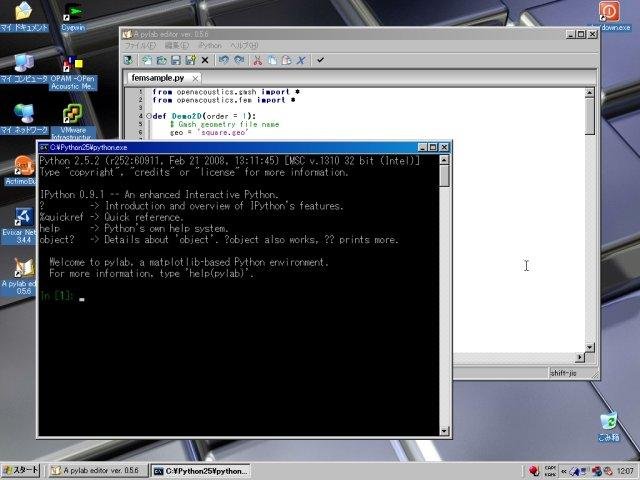Delete with the blue X toolbar icon

click(301, 60)
